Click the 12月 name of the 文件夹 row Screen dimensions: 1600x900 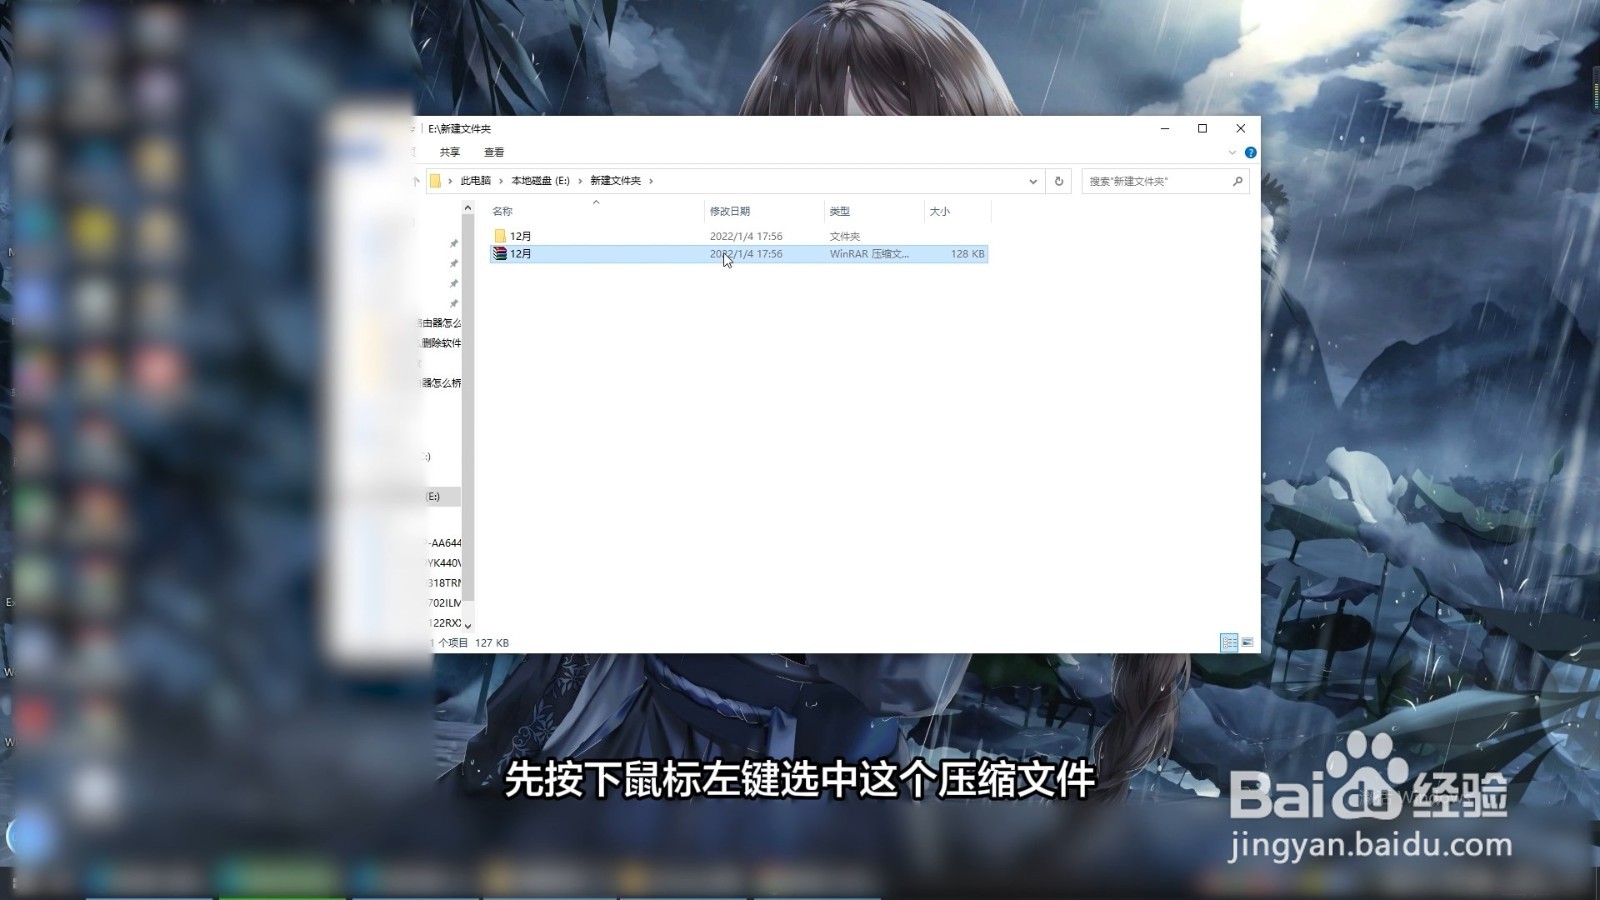[x=521, y=236]
